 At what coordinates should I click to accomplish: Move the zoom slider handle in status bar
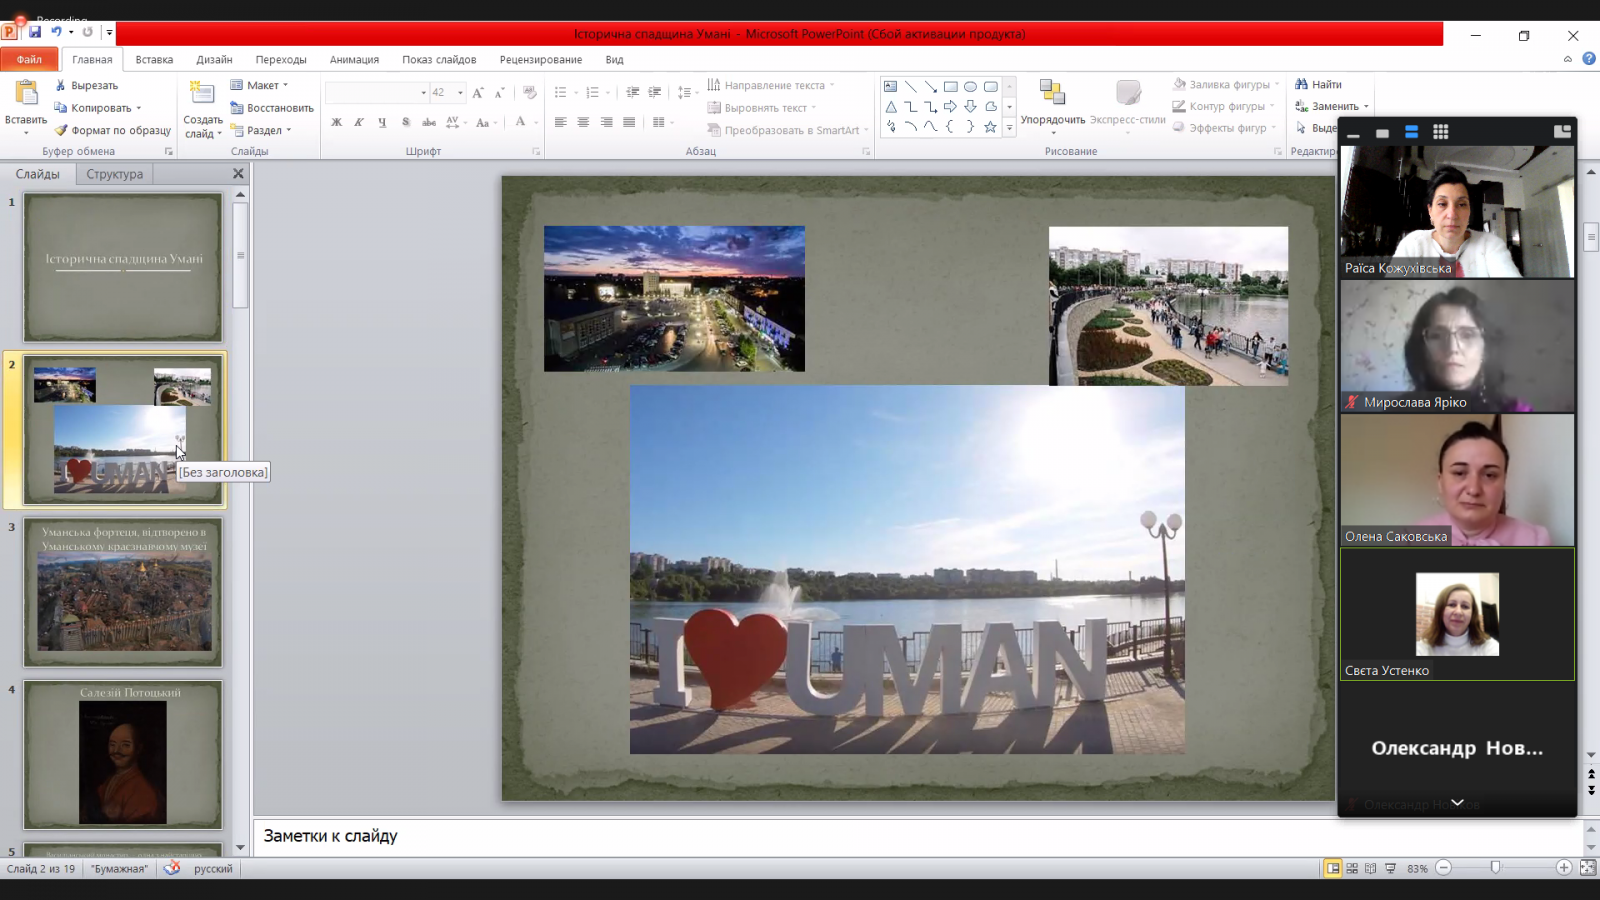pyautogui.click(x=1495, y=868)
